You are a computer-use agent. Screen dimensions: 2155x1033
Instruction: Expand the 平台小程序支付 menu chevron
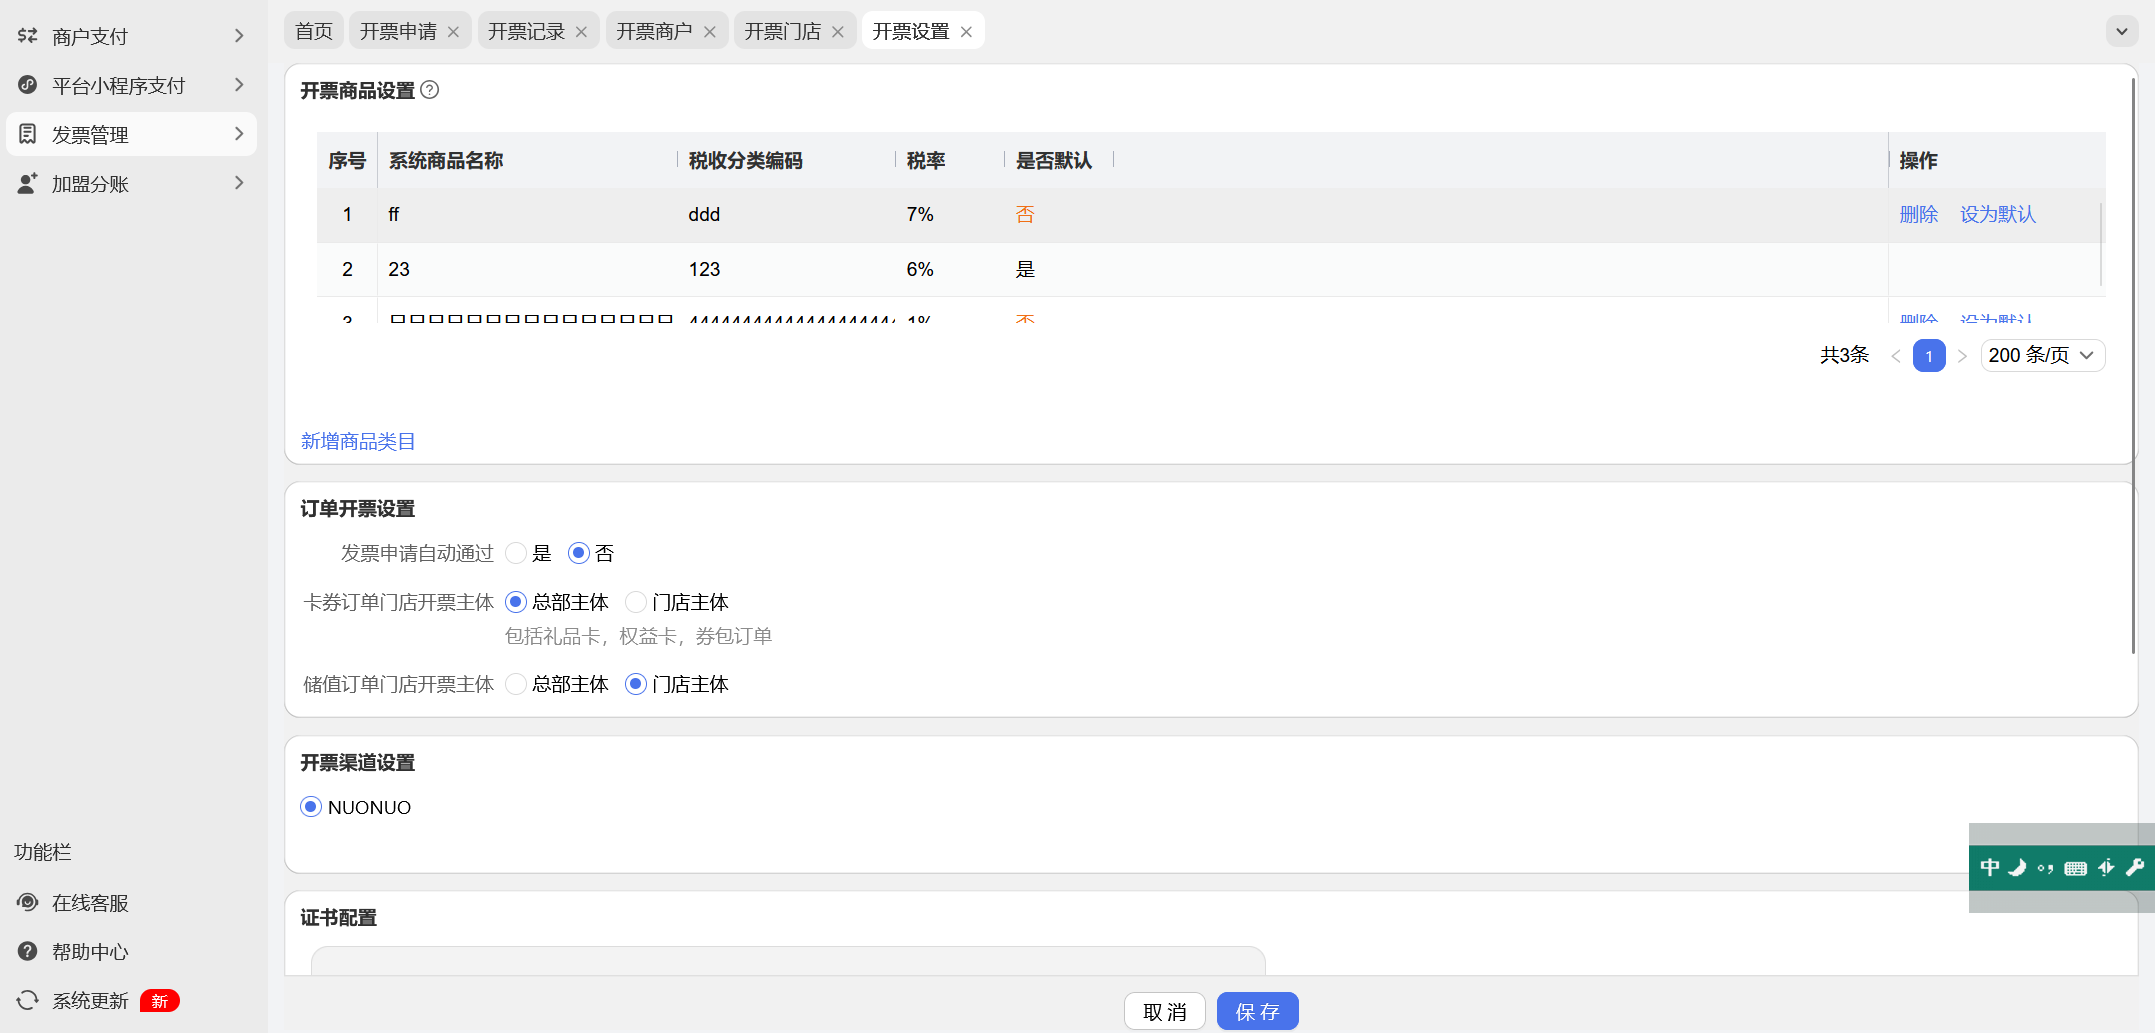coord(239,85)
